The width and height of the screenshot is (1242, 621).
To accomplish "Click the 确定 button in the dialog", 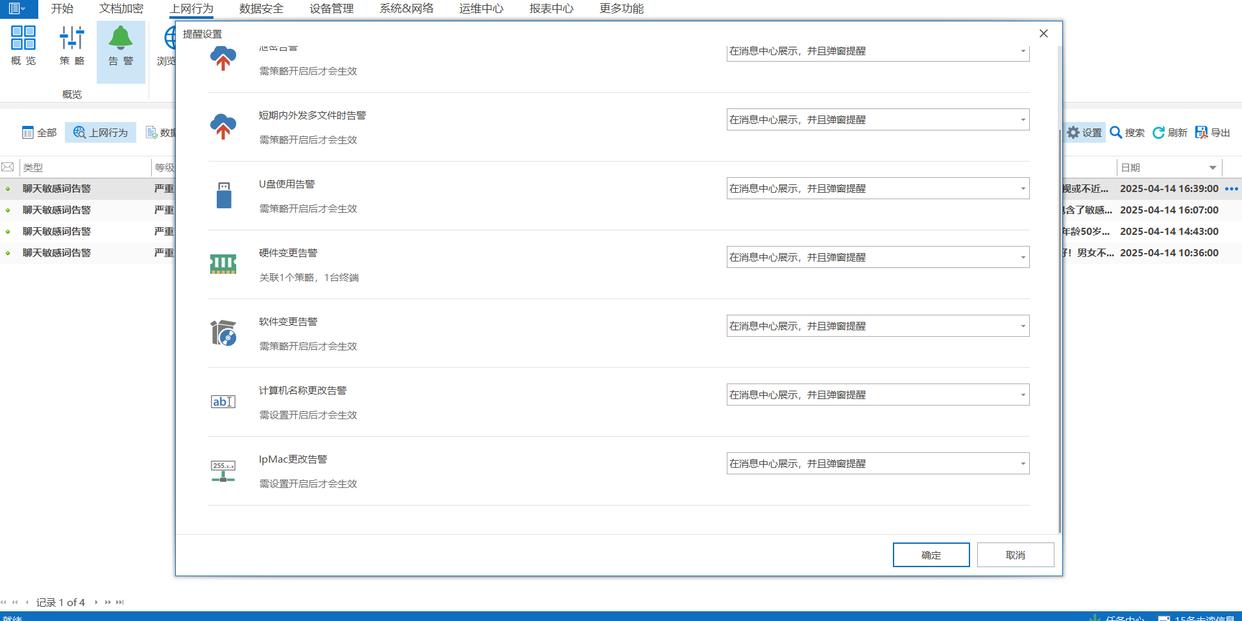I will [x=931, y=555].
